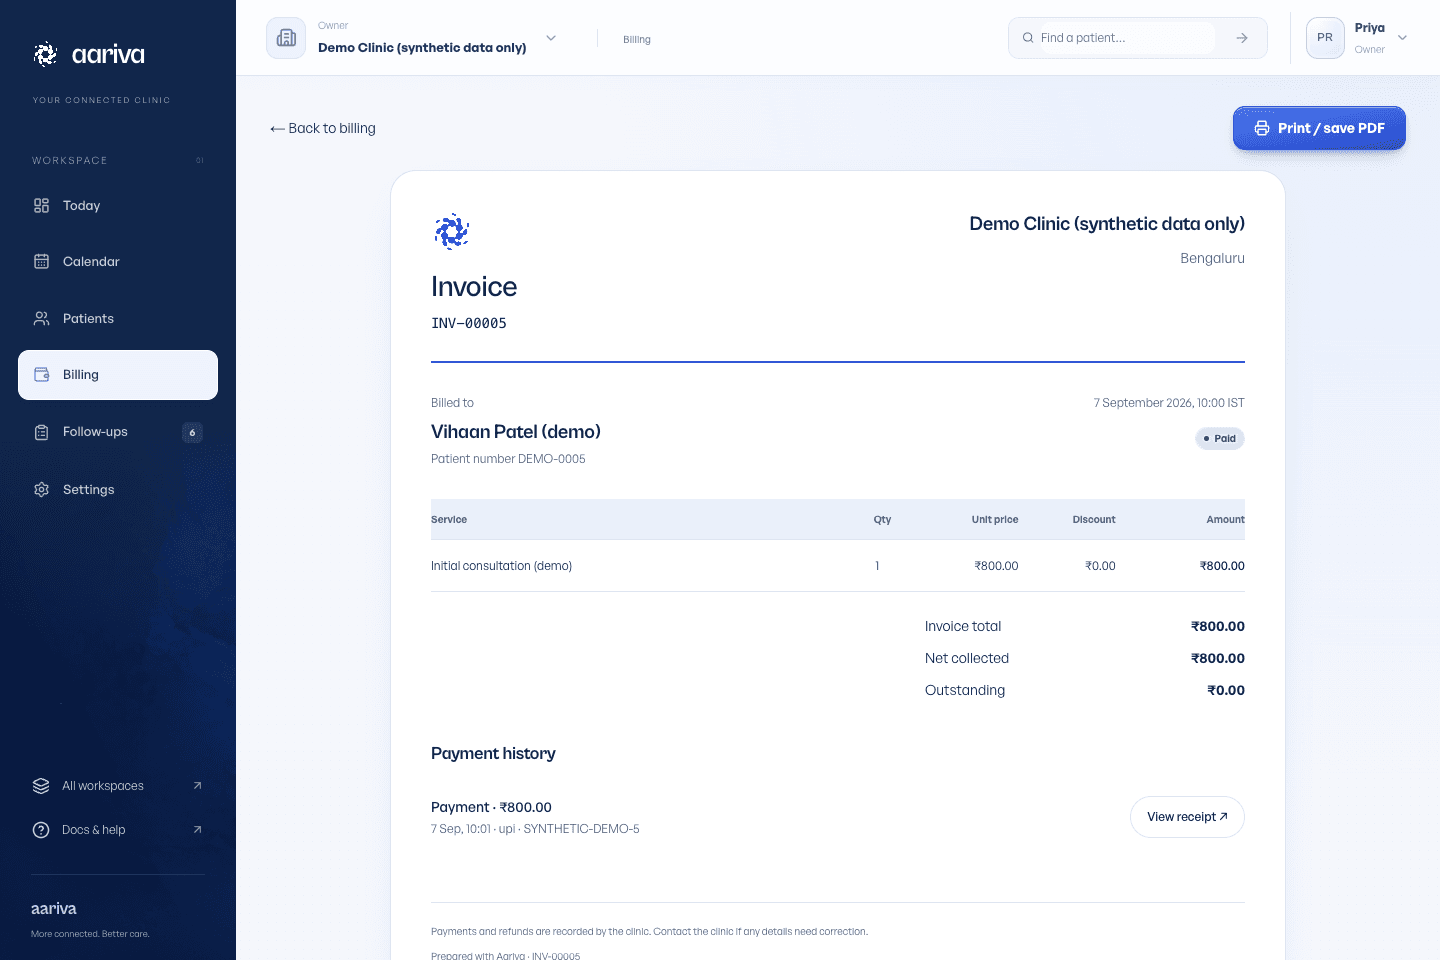Go to Calendar in sidebar
Image resolution: width=1440 pixels, height=960 pixels.
pos(118,261)
